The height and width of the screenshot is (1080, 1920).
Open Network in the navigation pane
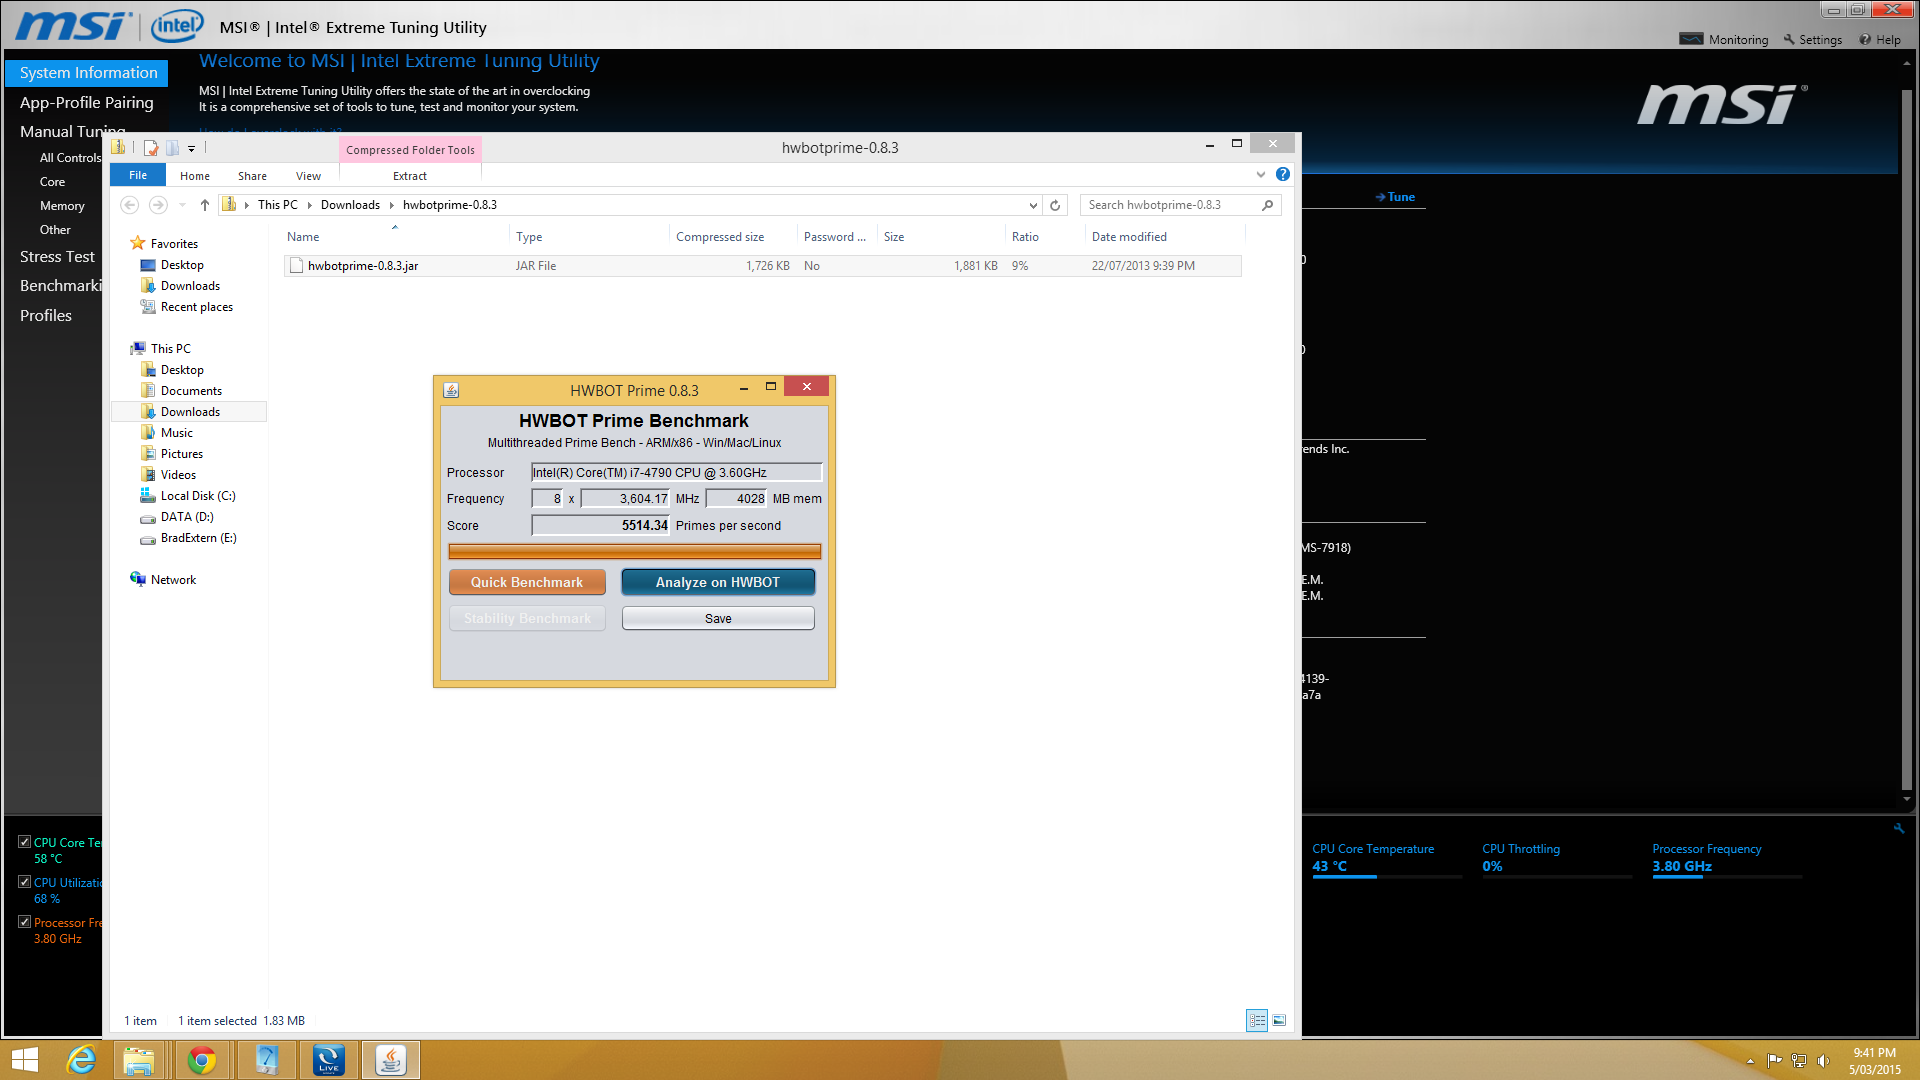point(173,580)
